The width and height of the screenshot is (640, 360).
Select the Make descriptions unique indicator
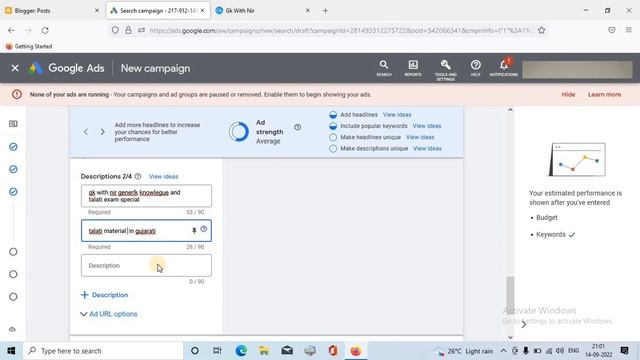point(333,149)
